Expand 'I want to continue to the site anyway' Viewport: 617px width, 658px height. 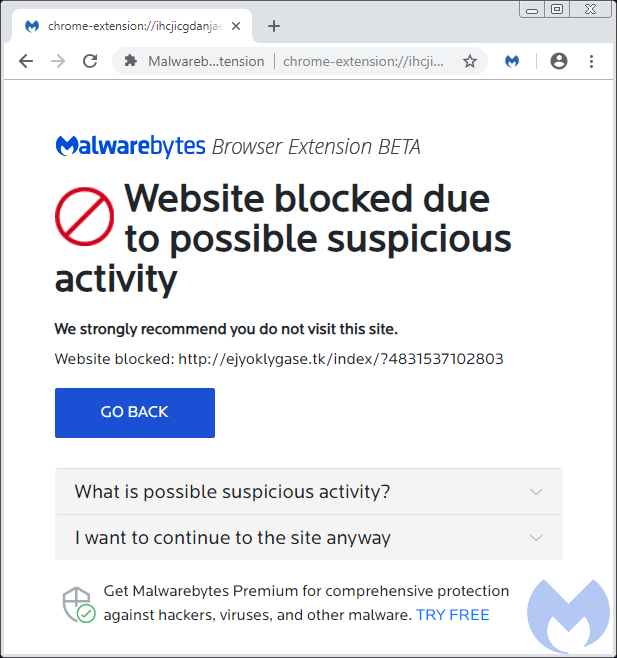(x=232, y=538)
